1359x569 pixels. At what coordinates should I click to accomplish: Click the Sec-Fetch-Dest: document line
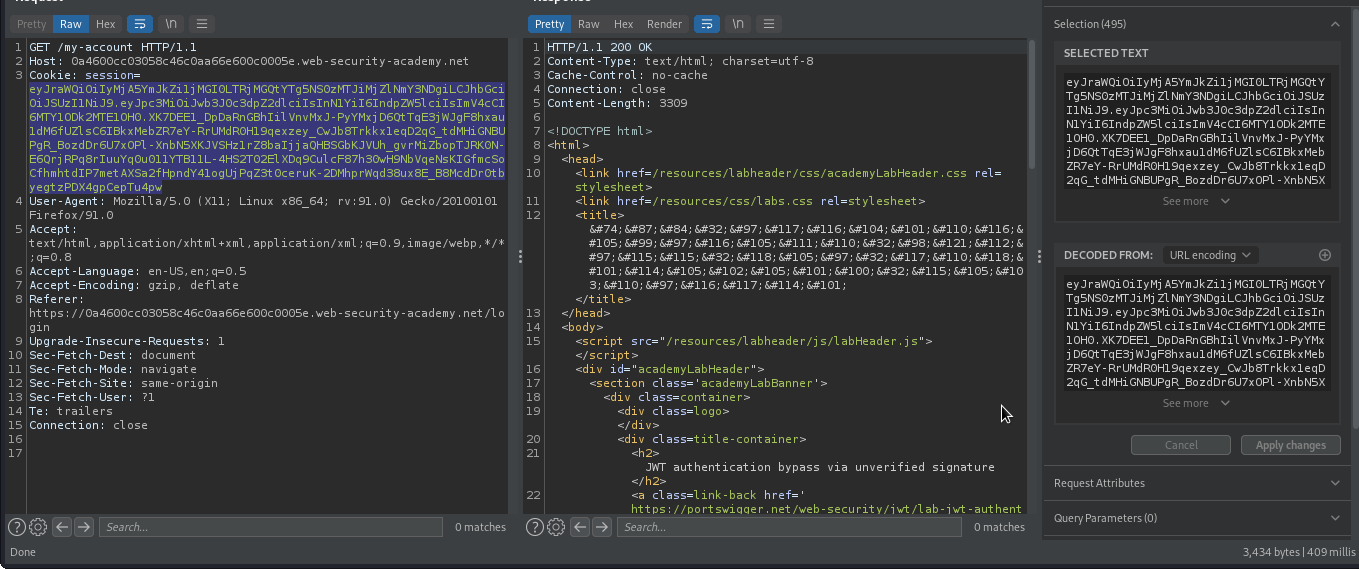point(113,355)
